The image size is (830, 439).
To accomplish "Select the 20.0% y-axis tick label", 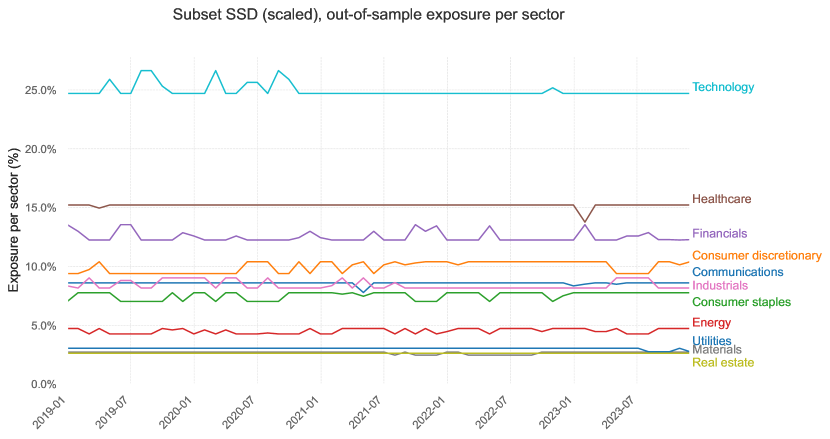I will pos(41,149).
